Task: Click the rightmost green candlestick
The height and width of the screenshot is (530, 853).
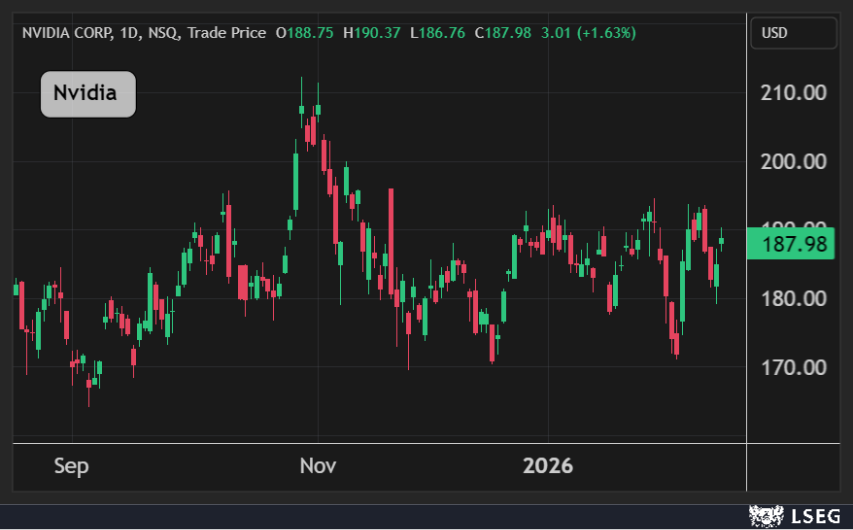Action: [x=722, y=240]
